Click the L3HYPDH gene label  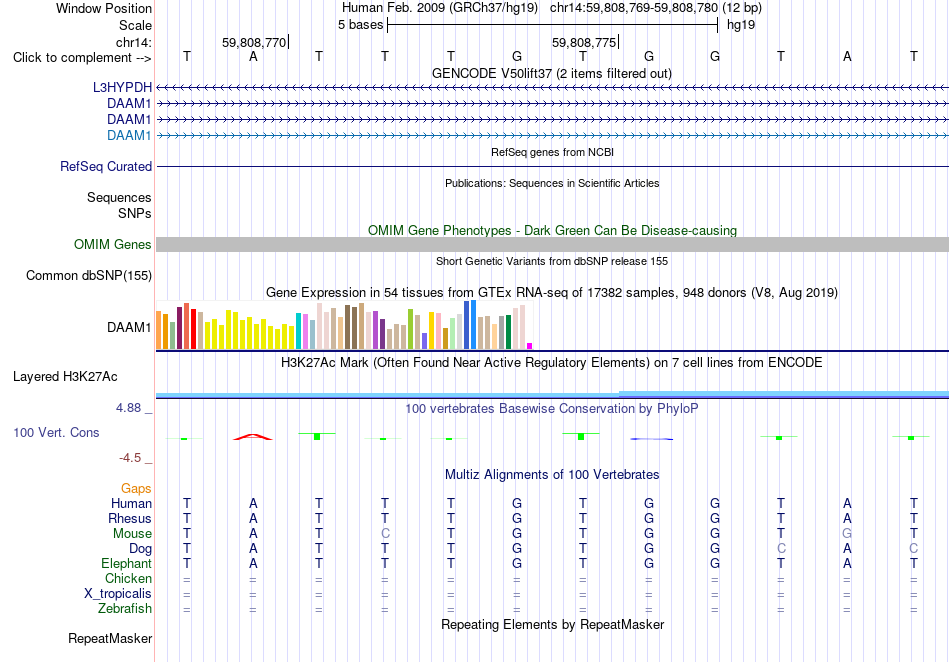coord(122,87)
